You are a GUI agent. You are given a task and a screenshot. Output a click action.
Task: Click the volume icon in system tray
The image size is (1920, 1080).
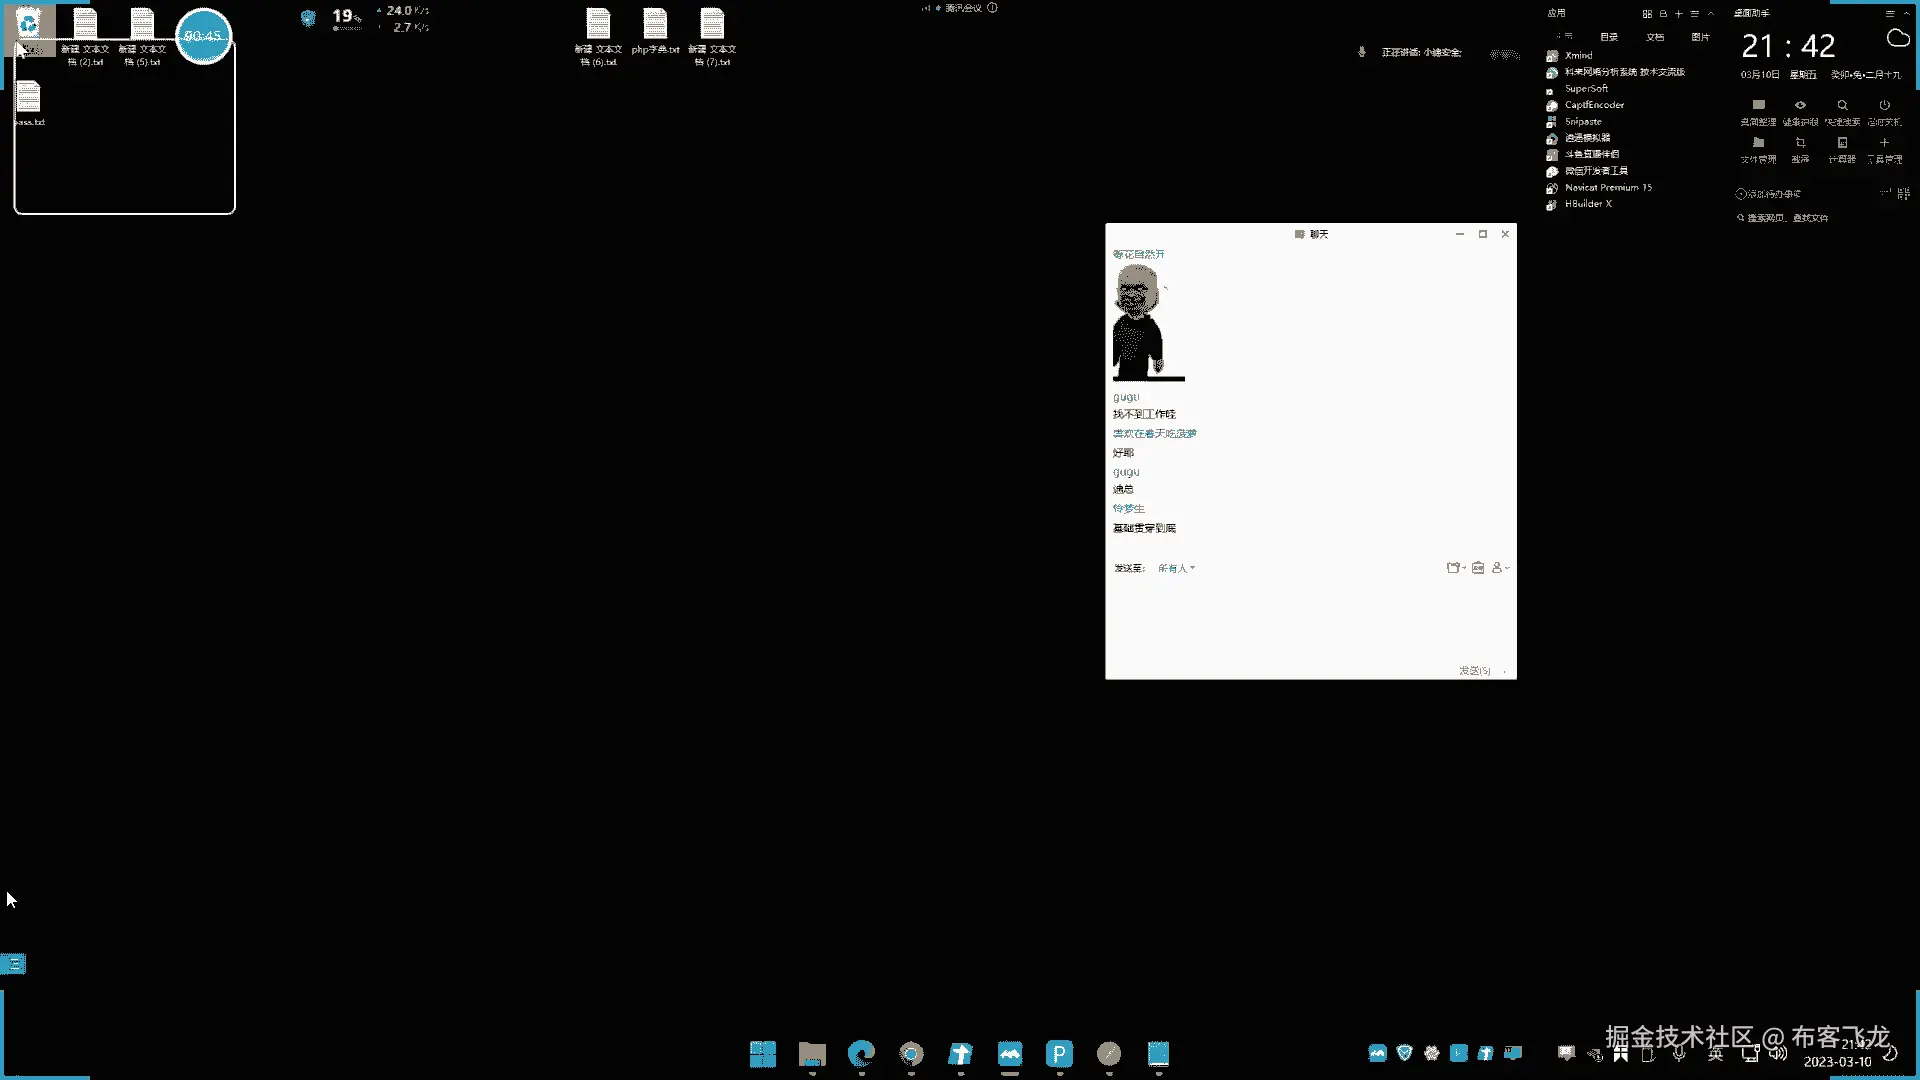pyautogui.click(x=1777, y=1053)
